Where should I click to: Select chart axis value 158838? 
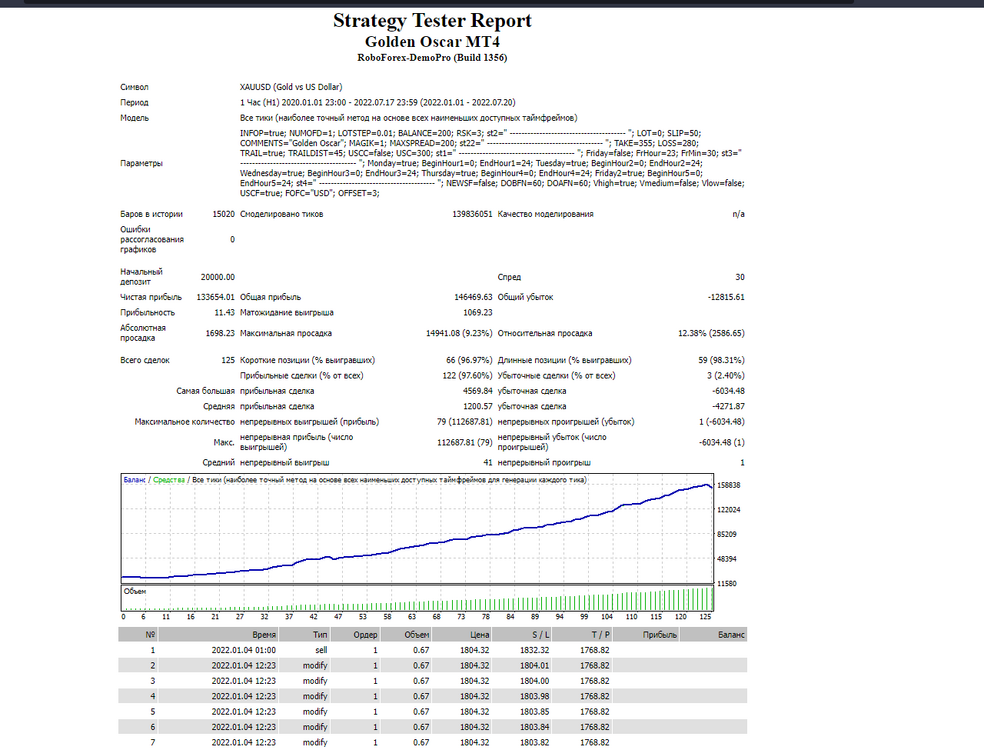[729, 485]
